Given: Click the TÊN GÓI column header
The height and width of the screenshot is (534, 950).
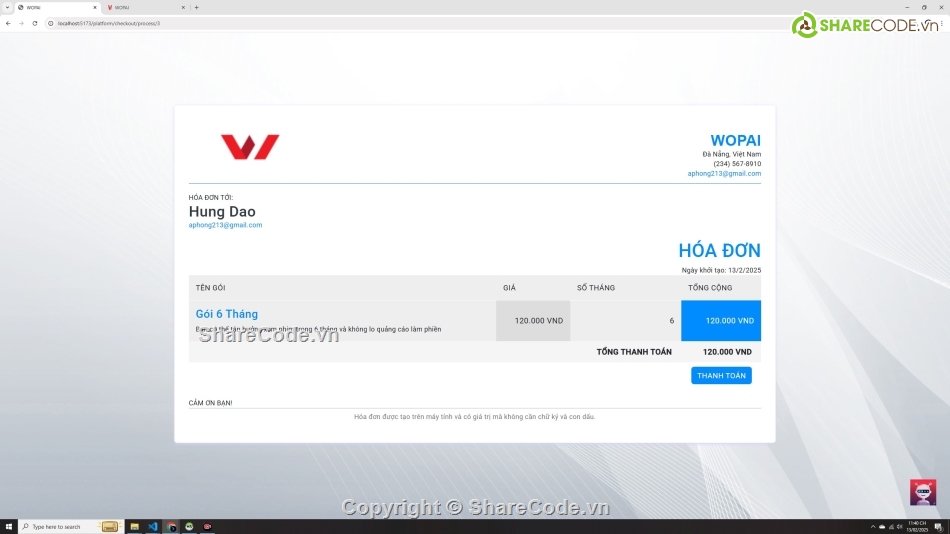Looking at the screenshot, I should (x=210, y=288).
